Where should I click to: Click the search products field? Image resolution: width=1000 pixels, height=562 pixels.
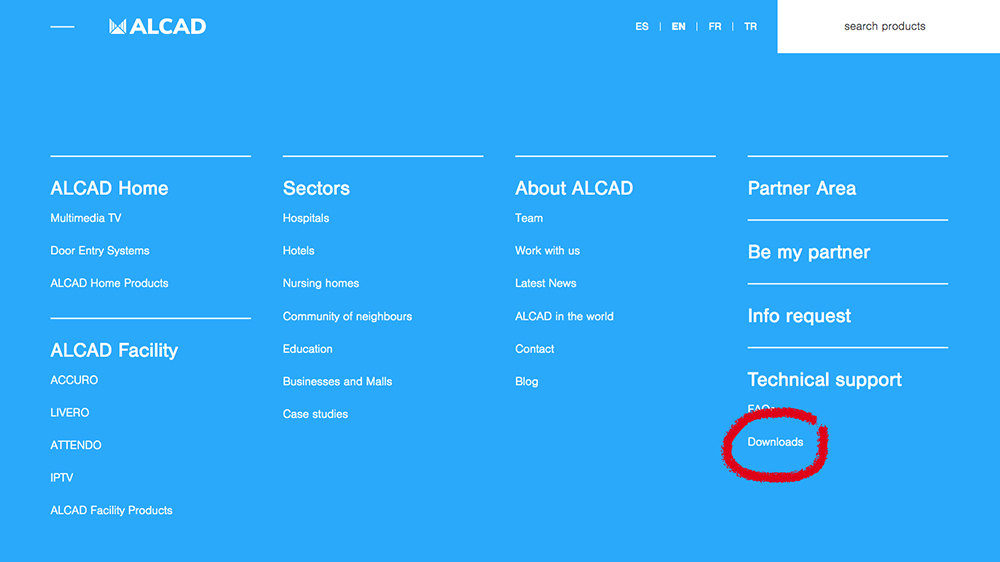pos(887,26)
